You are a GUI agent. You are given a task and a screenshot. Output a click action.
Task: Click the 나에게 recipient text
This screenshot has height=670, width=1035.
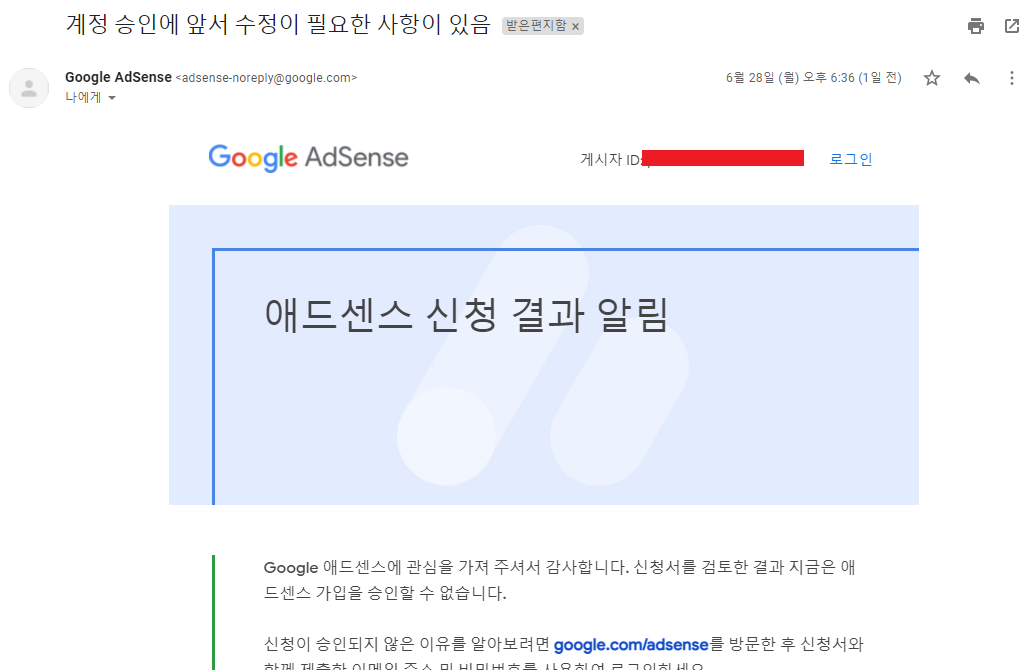(x=83, y=98)
